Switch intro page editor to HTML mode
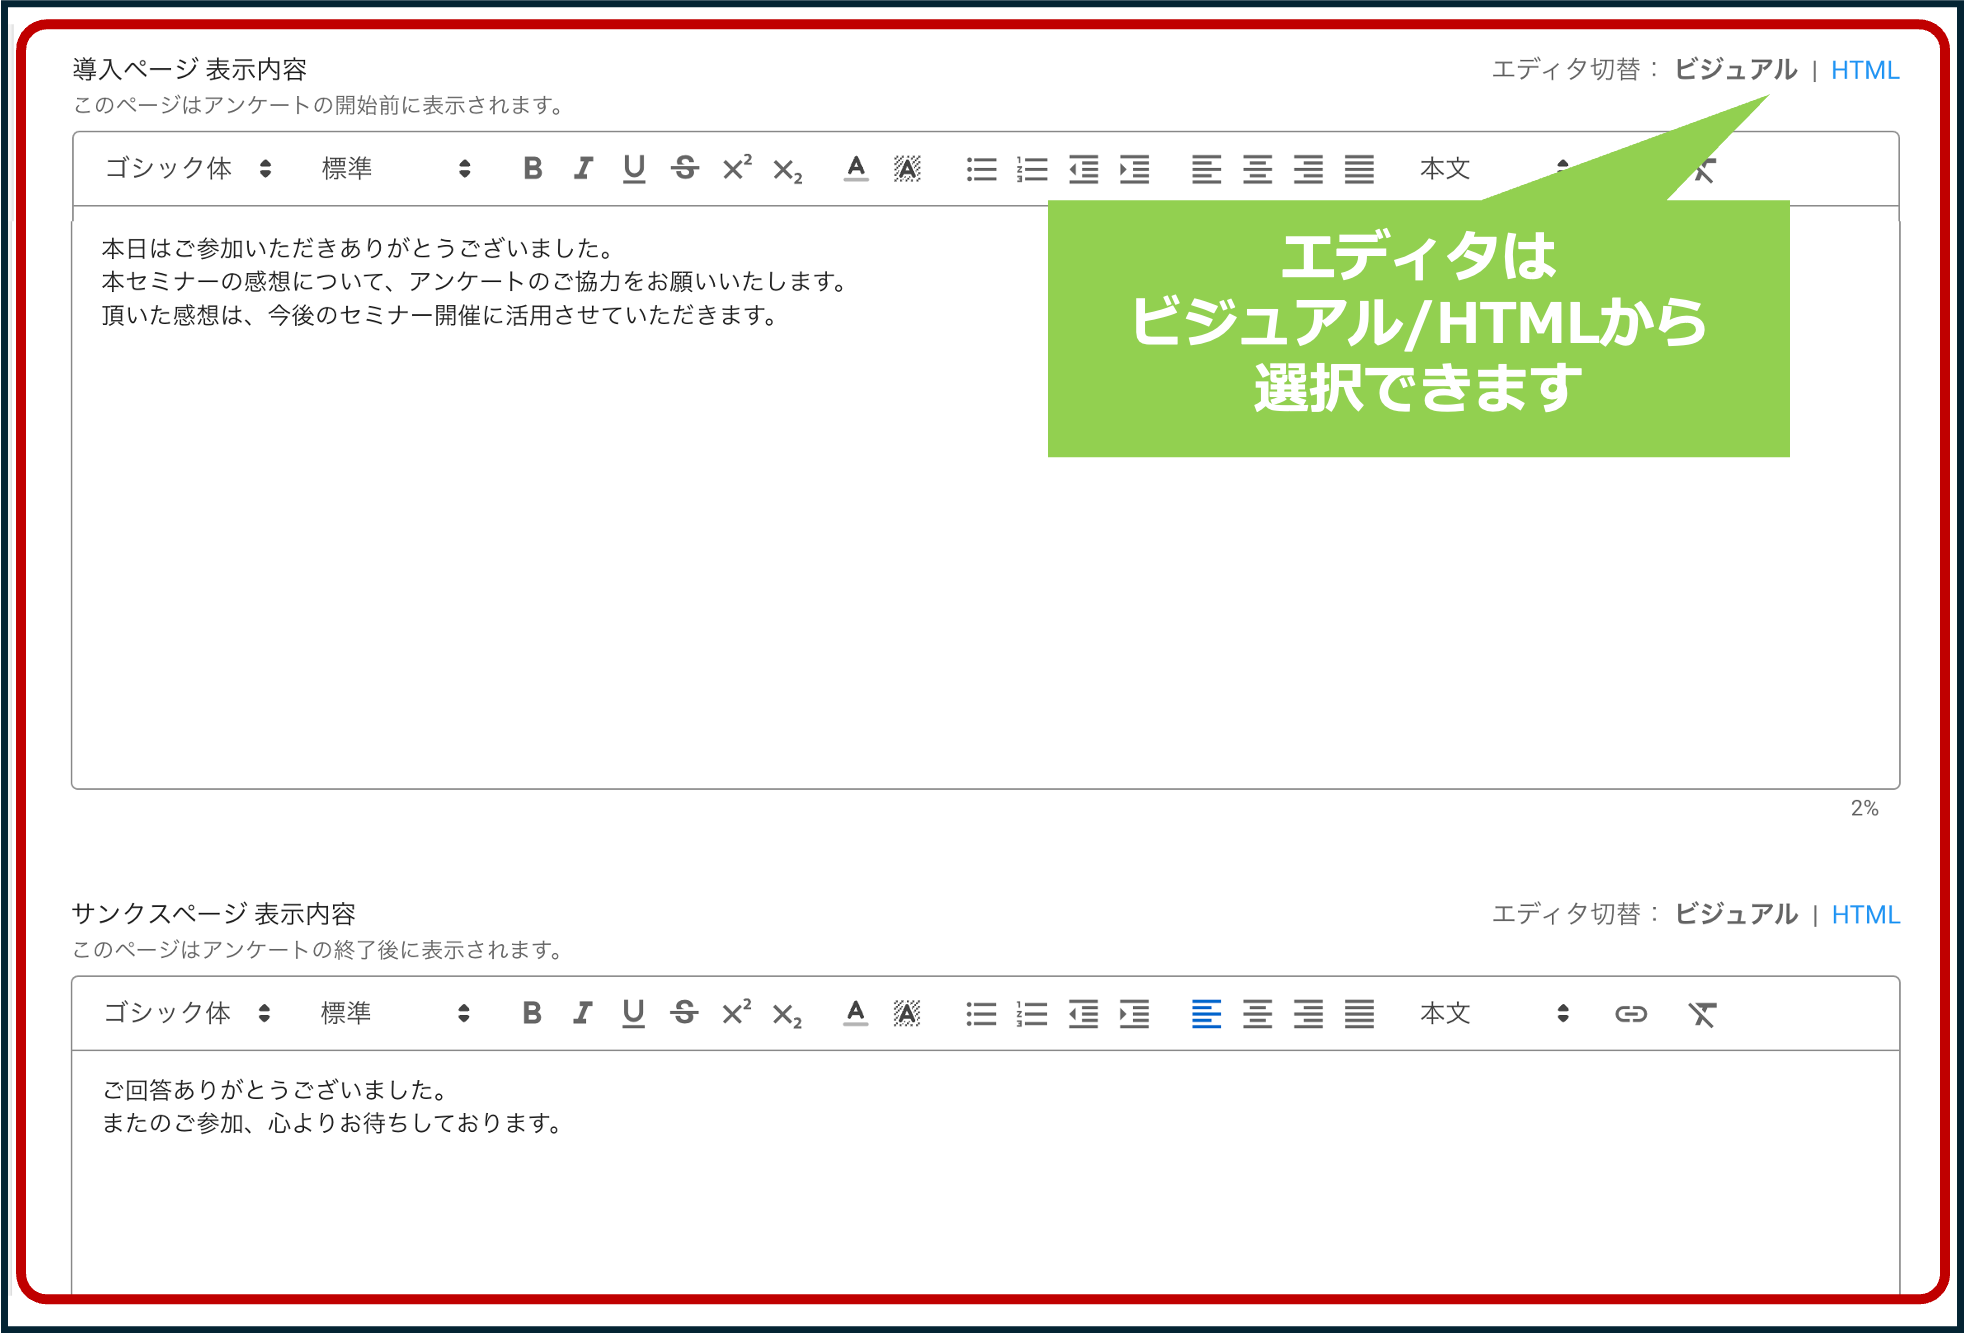 click(x=1865, y=70)
